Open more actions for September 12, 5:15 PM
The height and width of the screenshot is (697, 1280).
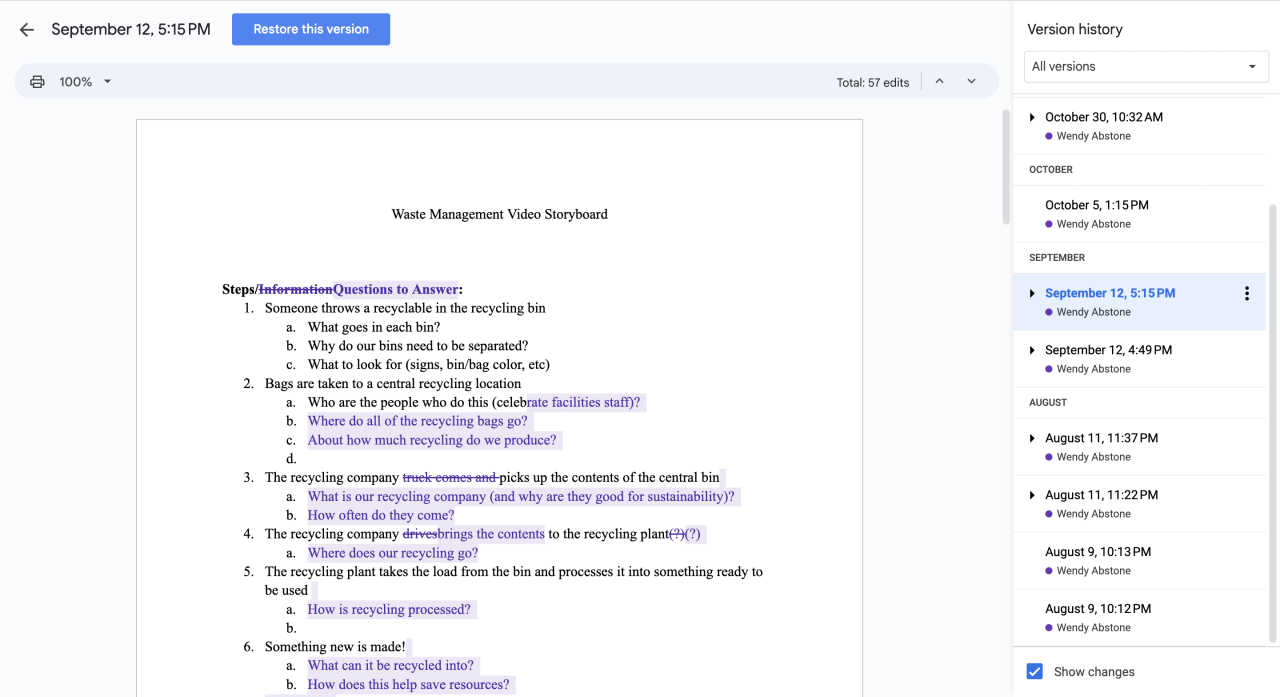[1246, 294]
